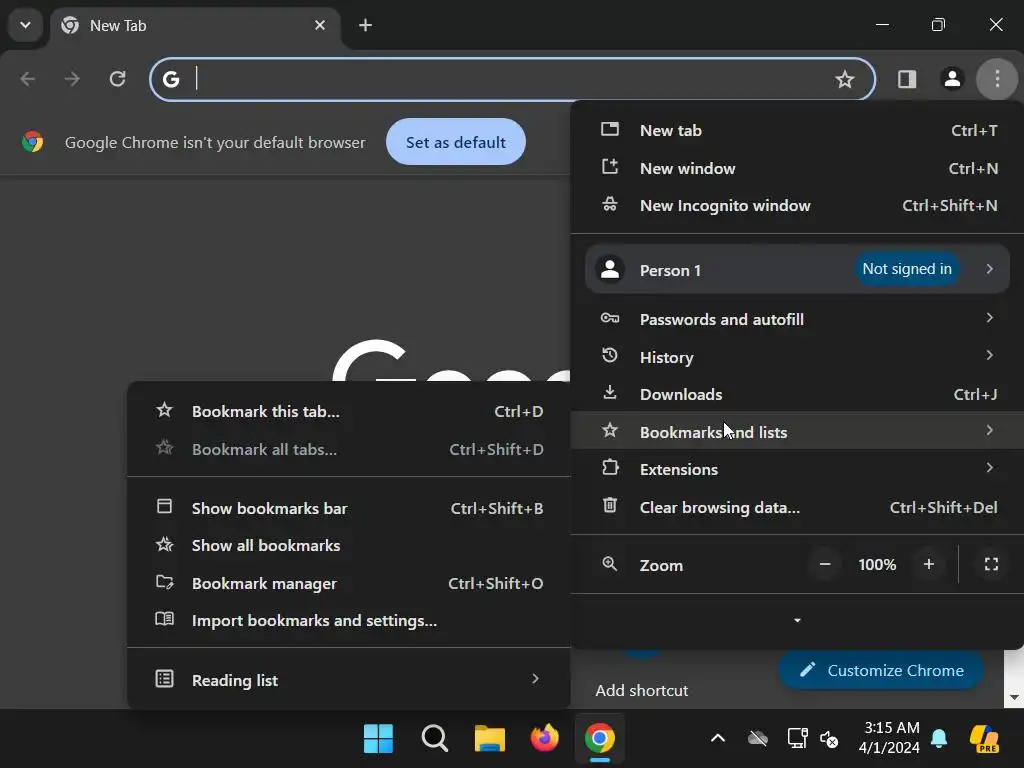
Task: Toggle Show bookmarks bar option
Action: [349, 508]
